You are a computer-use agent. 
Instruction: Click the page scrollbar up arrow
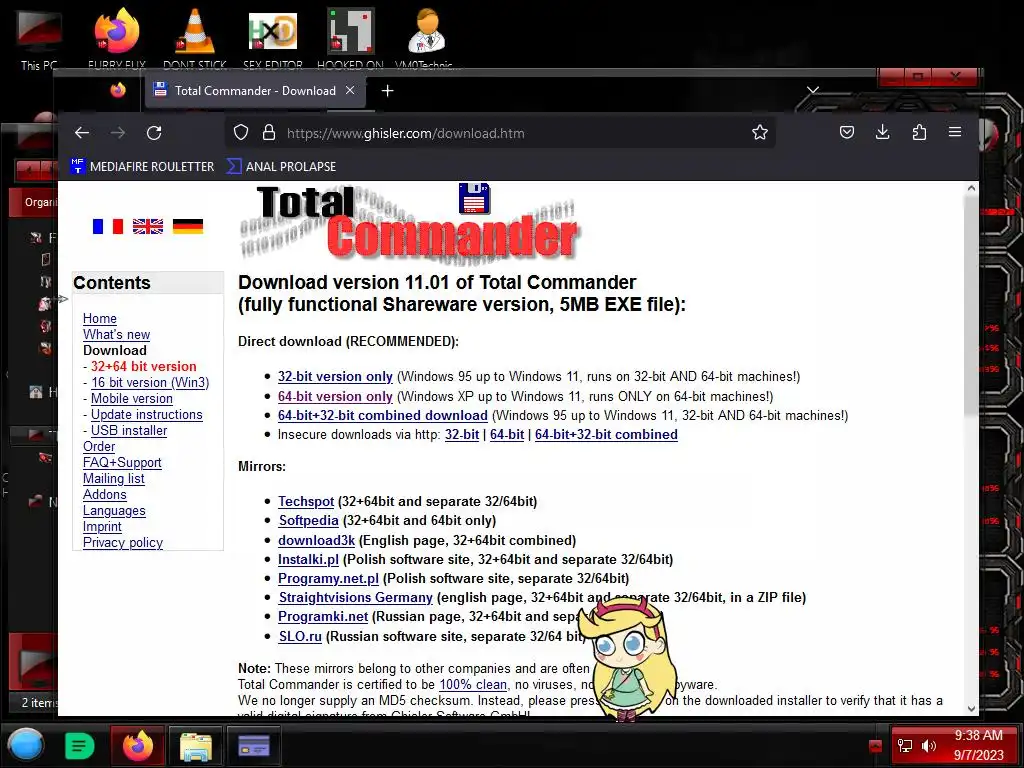point(971,188)
